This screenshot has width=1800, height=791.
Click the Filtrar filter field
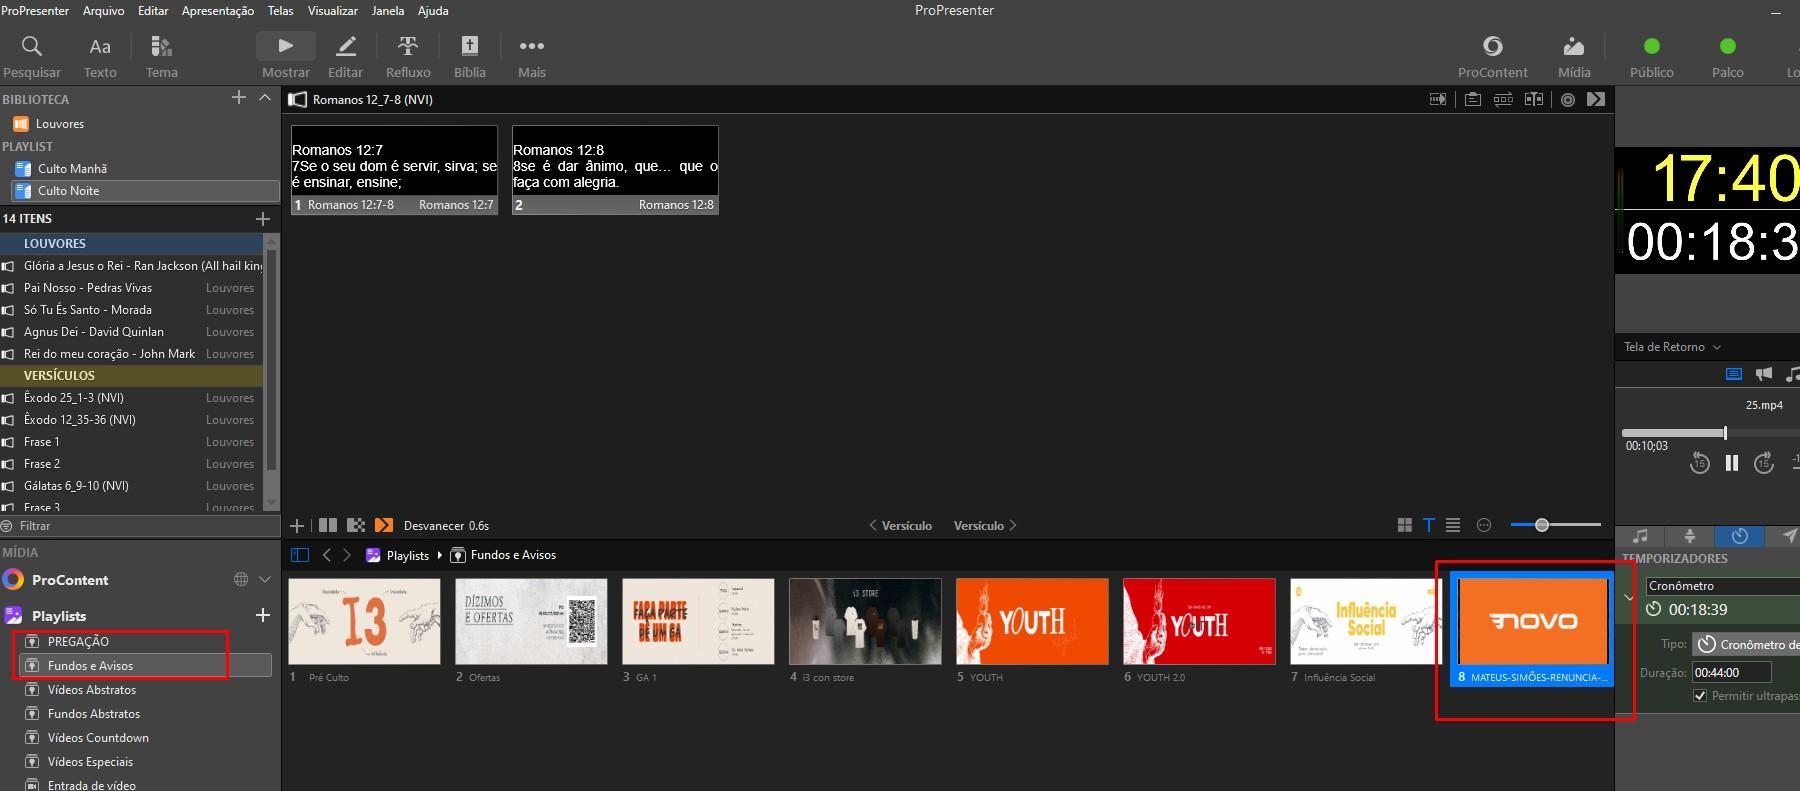140,526
